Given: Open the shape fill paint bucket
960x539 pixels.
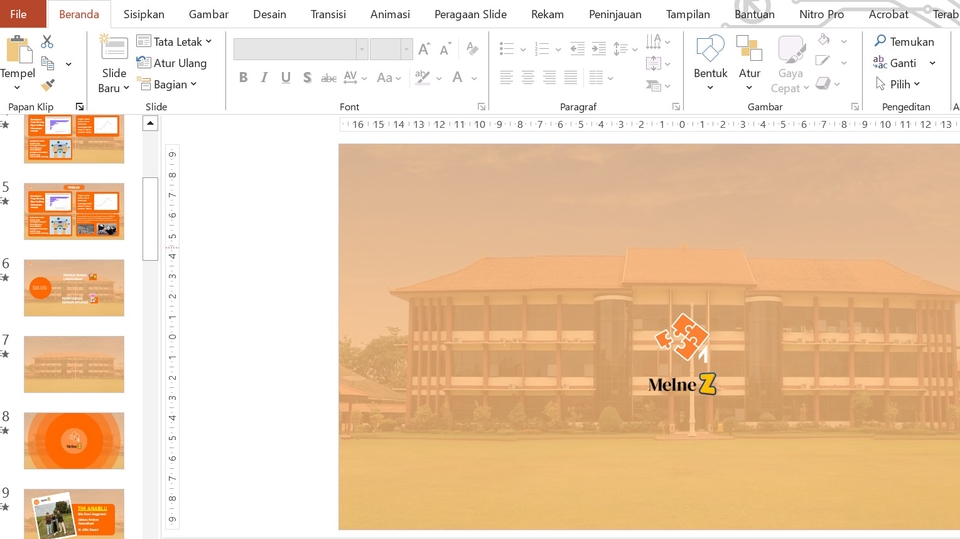Looking at the screenshot, I should pos(824,40).
